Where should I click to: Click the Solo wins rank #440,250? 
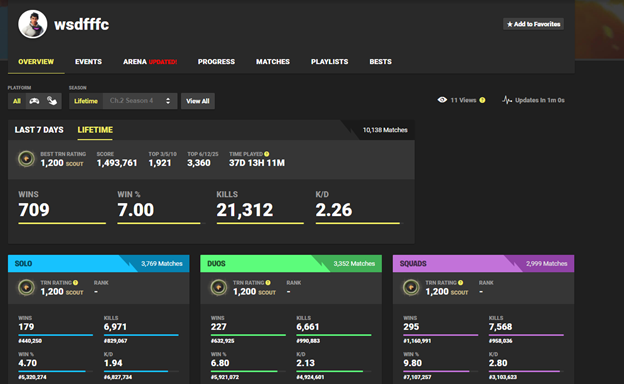(x=30, y=341)
